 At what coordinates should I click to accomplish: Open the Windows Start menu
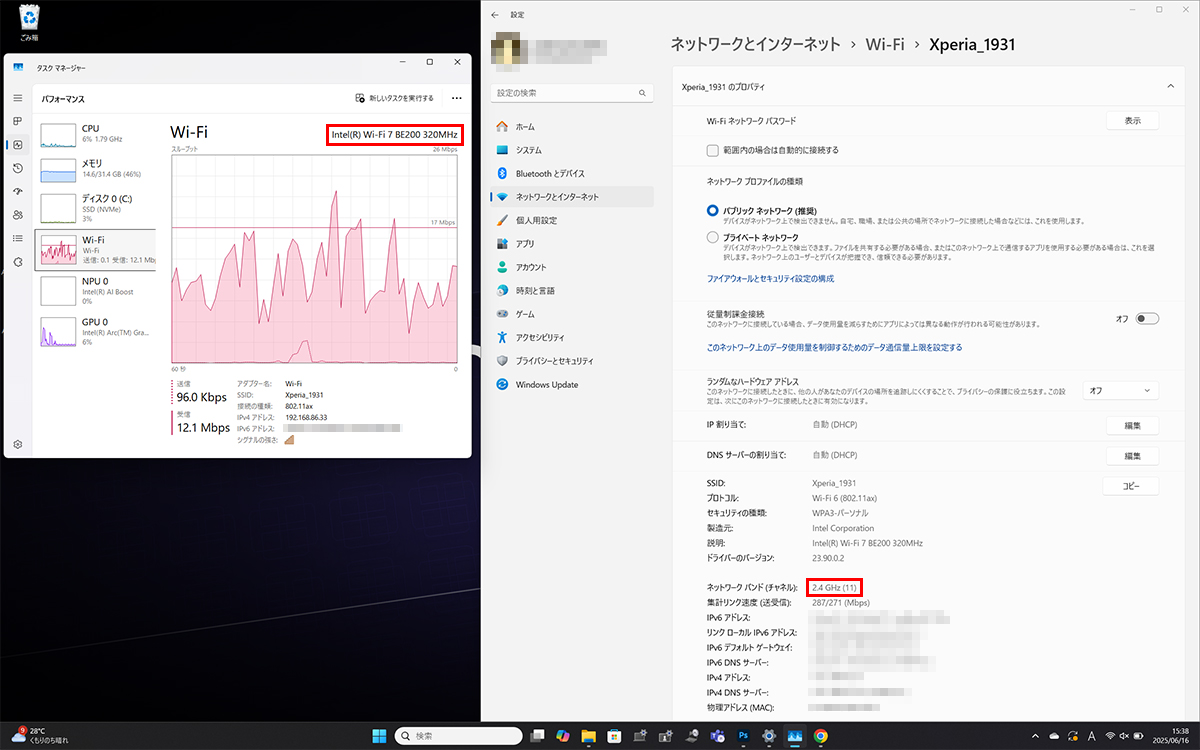380,736
